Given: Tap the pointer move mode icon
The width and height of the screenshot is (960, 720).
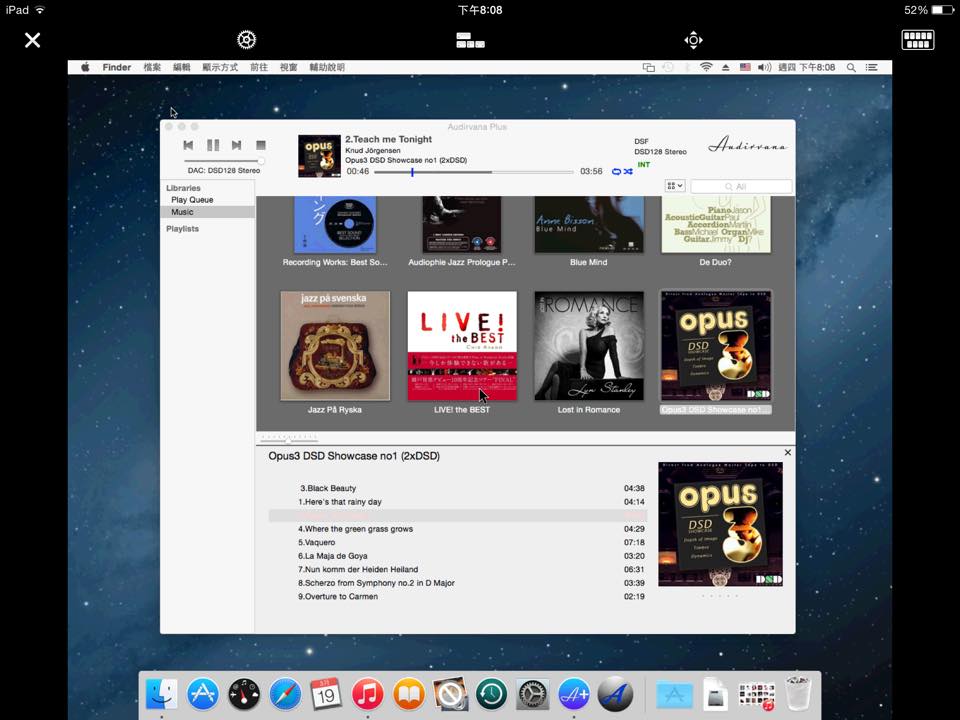Looking at the screenshot, I should (x=693, y=40).
